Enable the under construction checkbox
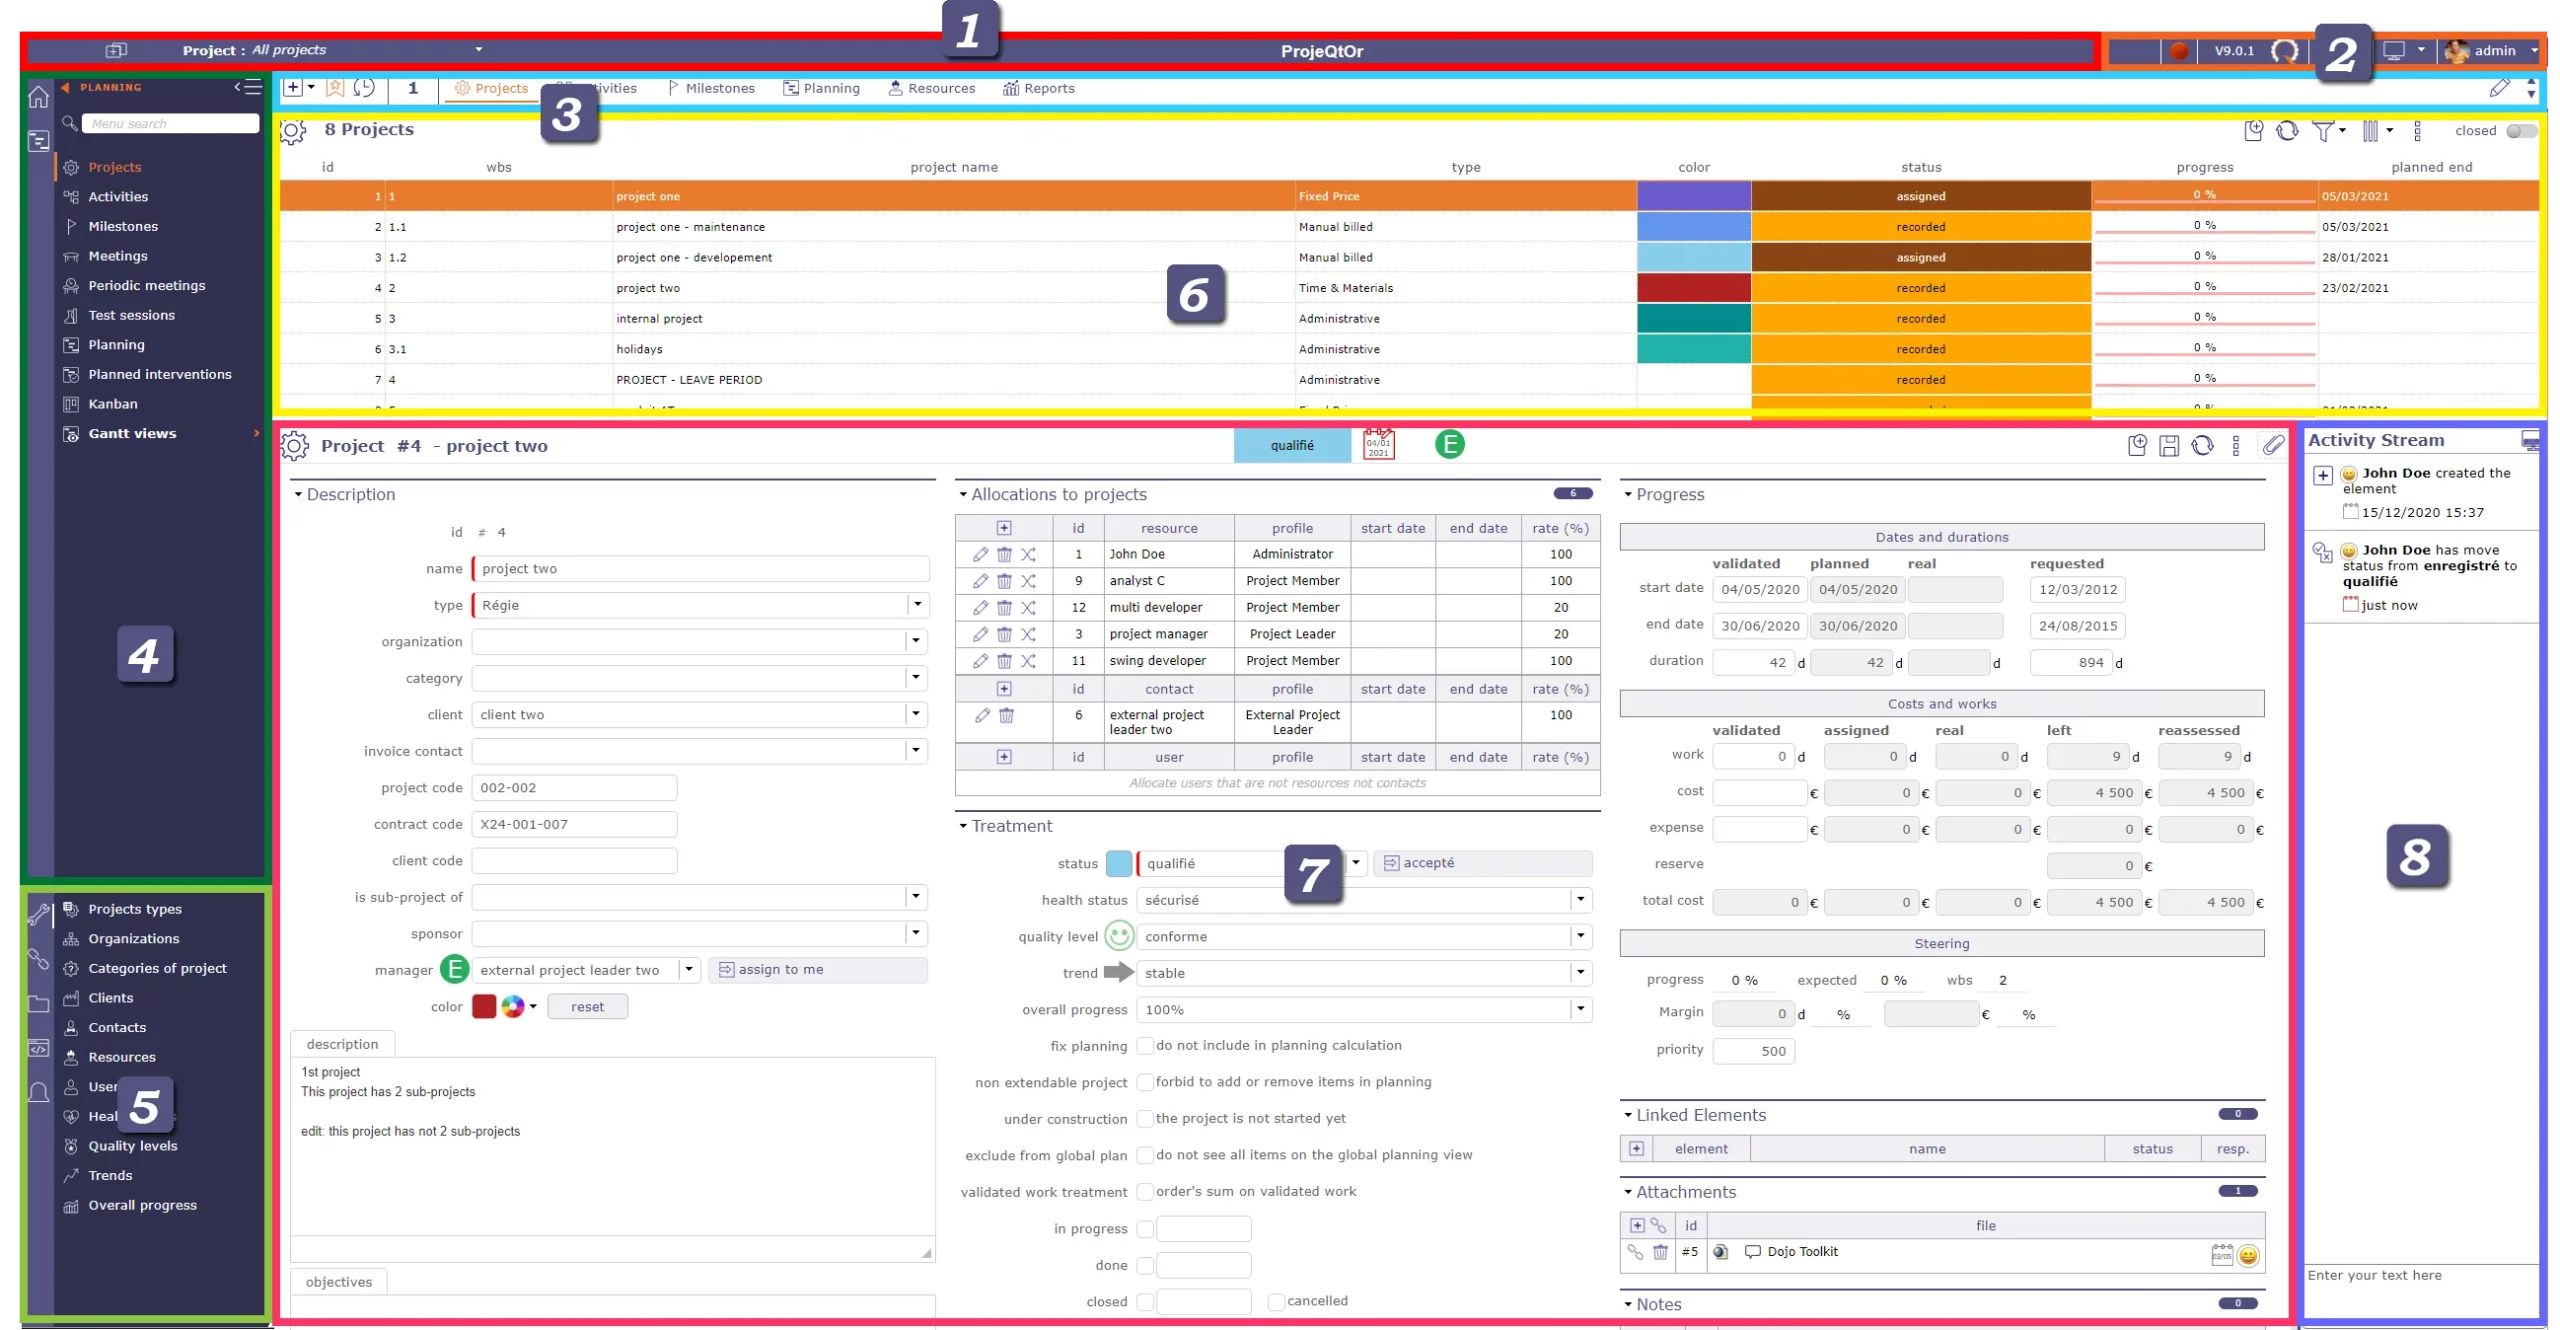Screen dimensions: 2560x1330 pyautogui.click(x=1145, y=1119)
